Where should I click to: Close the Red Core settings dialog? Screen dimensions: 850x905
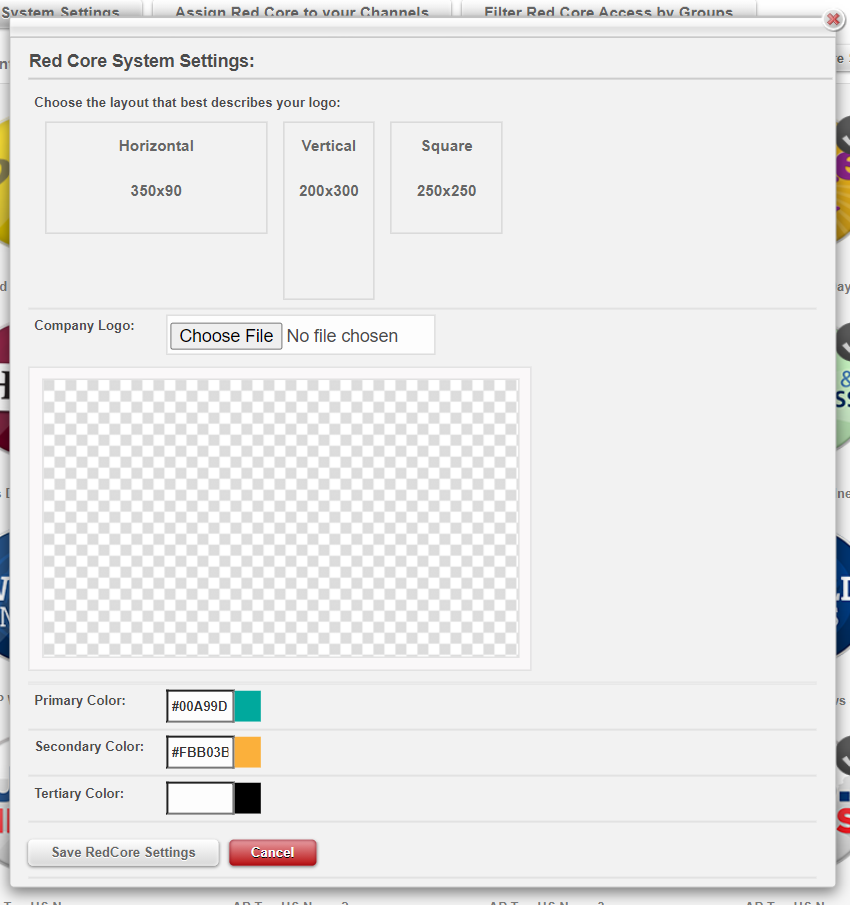click(x=833, y=20)
